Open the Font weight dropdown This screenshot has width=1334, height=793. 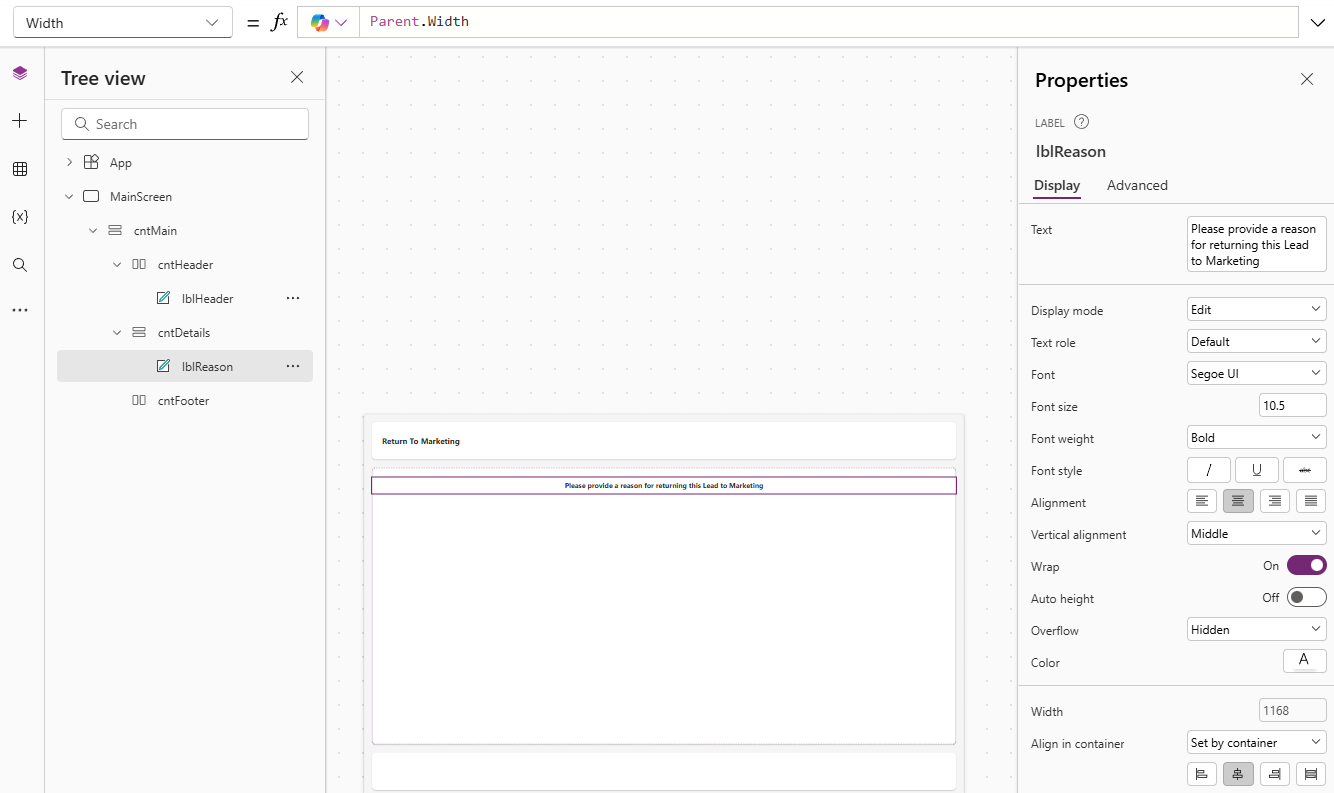1256,438
